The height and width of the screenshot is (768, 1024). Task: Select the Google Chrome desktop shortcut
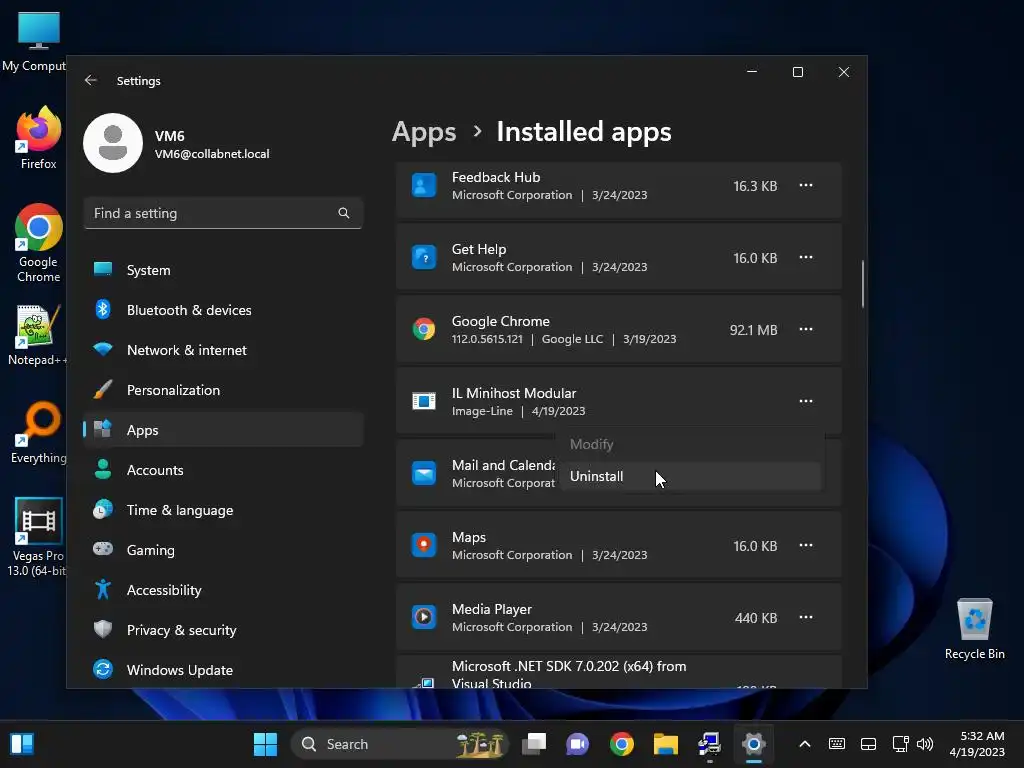pyautogui.click(x=39, y=243)
